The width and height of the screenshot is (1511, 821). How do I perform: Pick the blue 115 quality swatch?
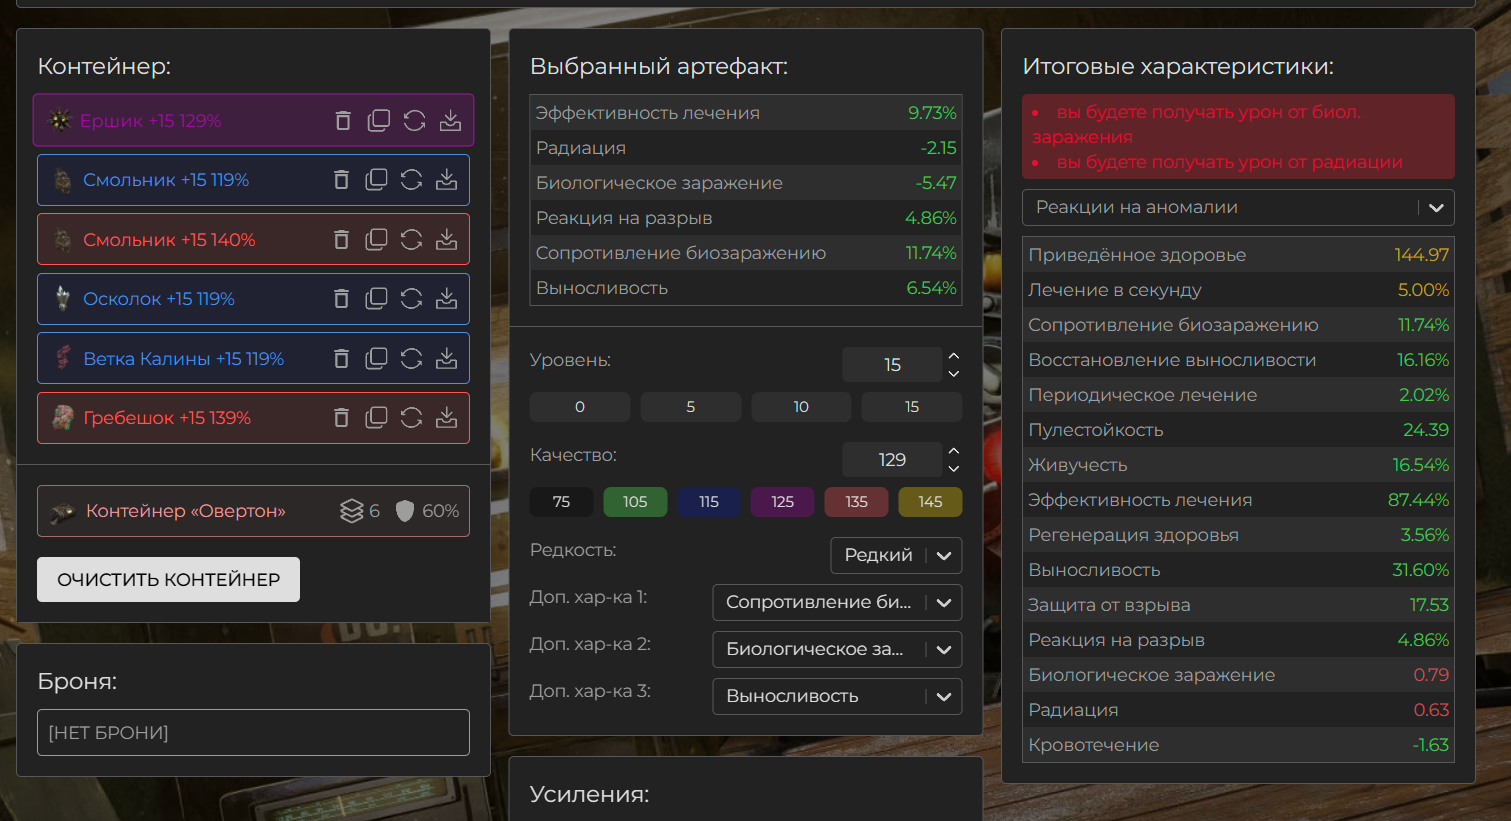tap(709, 502)
